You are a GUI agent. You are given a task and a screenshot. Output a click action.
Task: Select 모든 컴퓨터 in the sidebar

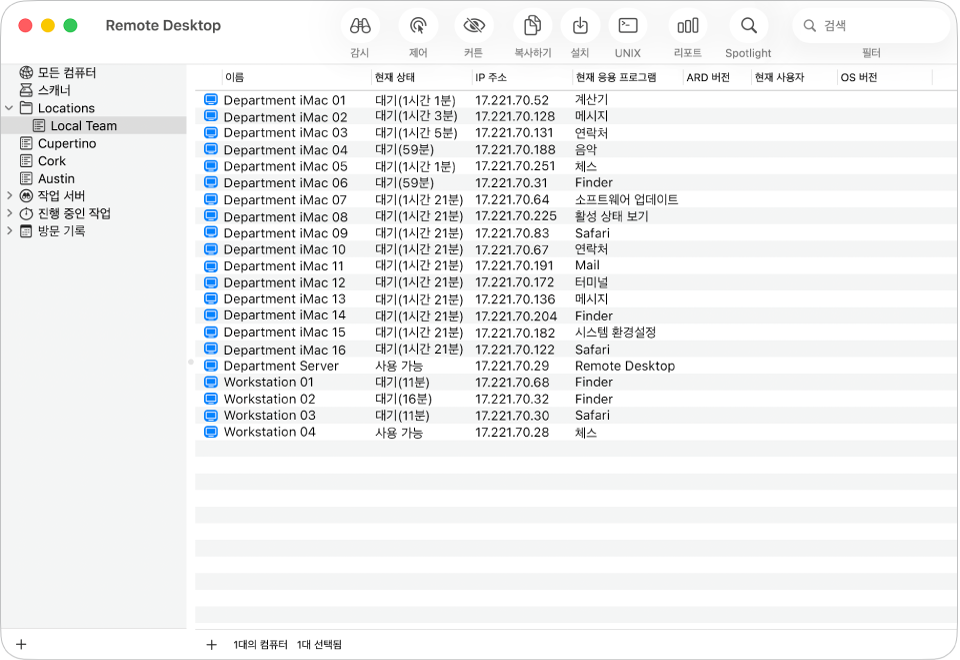click(x=67, y=73)
